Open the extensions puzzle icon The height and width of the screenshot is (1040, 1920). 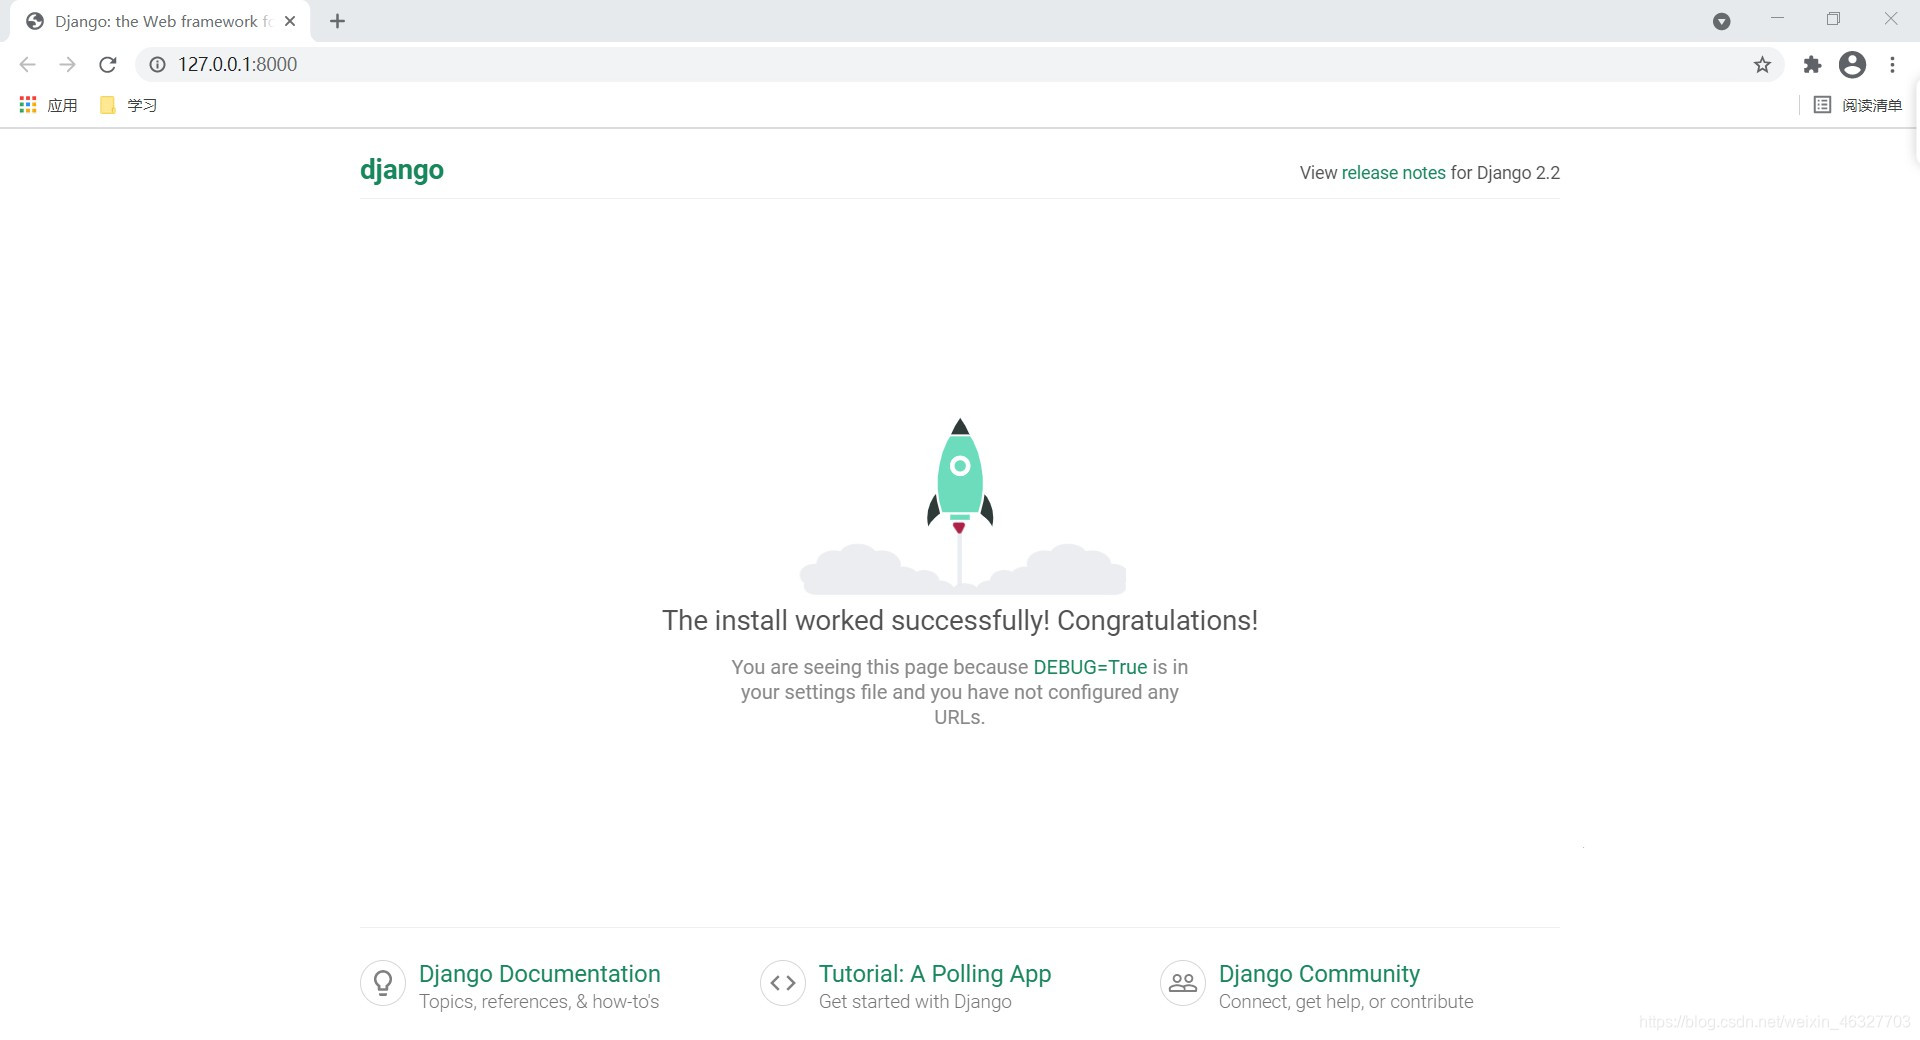[1812, 65]
